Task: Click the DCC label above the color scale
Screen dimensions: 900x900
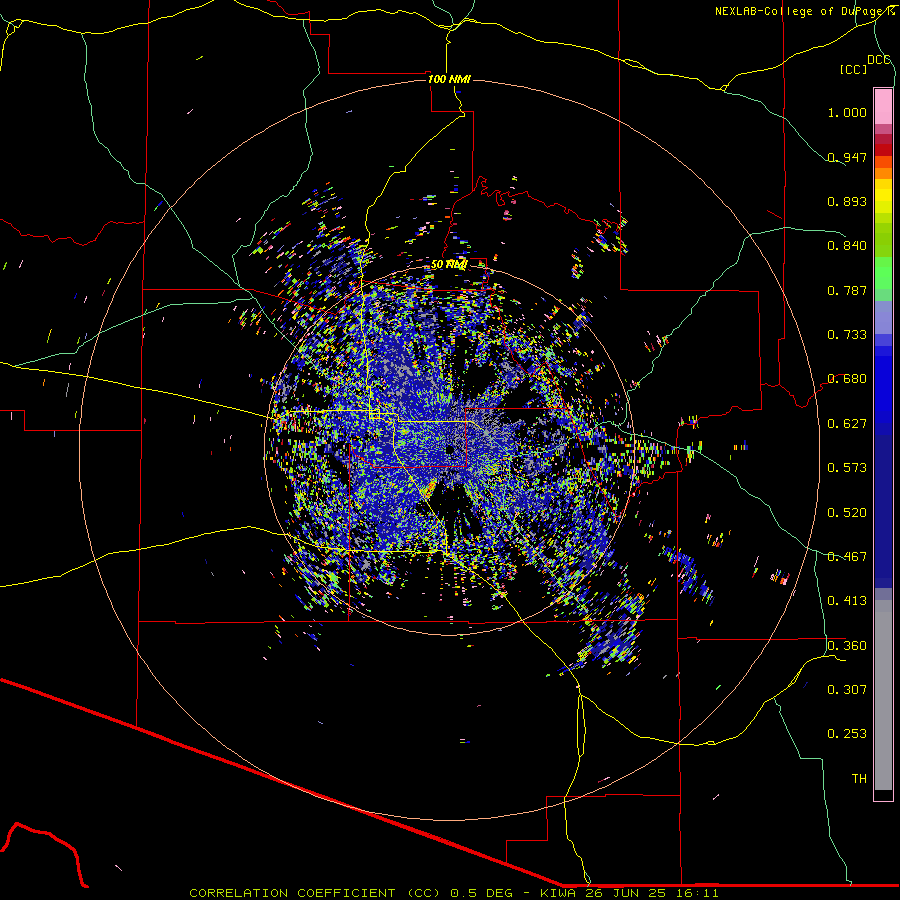Action: tap(879, 60)
